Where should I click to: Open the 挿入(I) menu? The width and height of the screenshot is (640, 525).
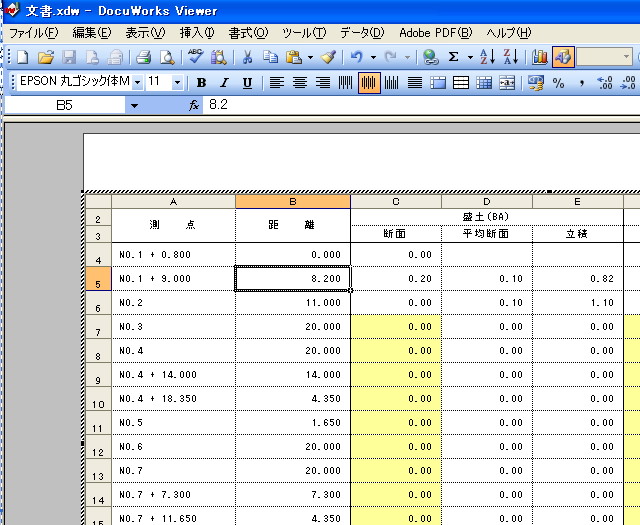point(197,33)
